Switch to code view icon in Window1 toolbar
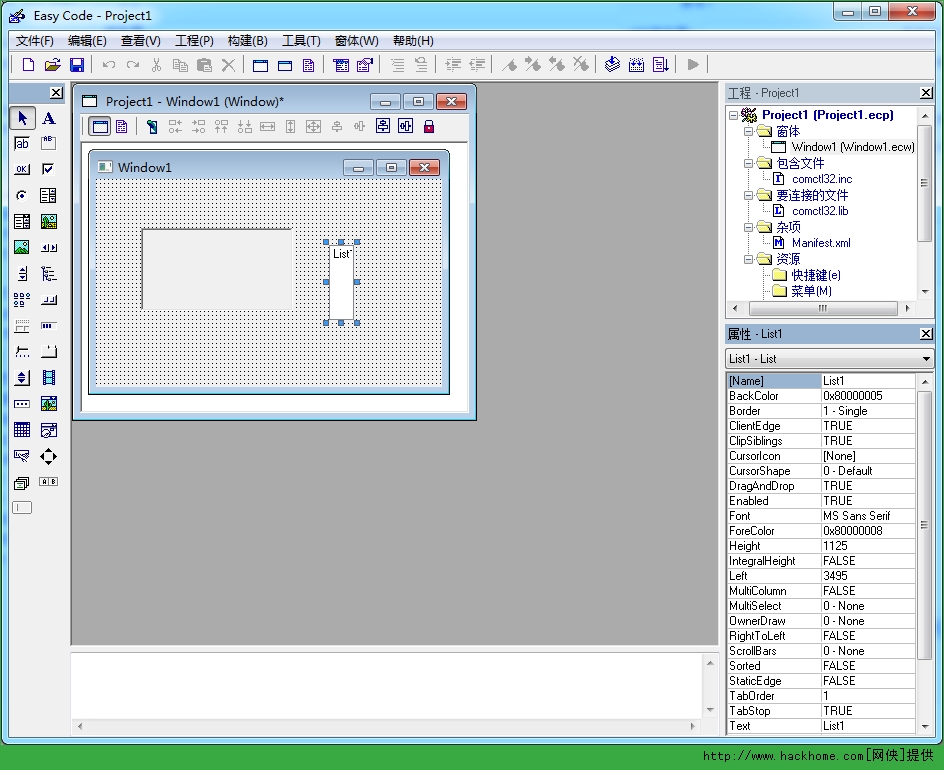Screen dimensions: 944x770 coord(122,126)
